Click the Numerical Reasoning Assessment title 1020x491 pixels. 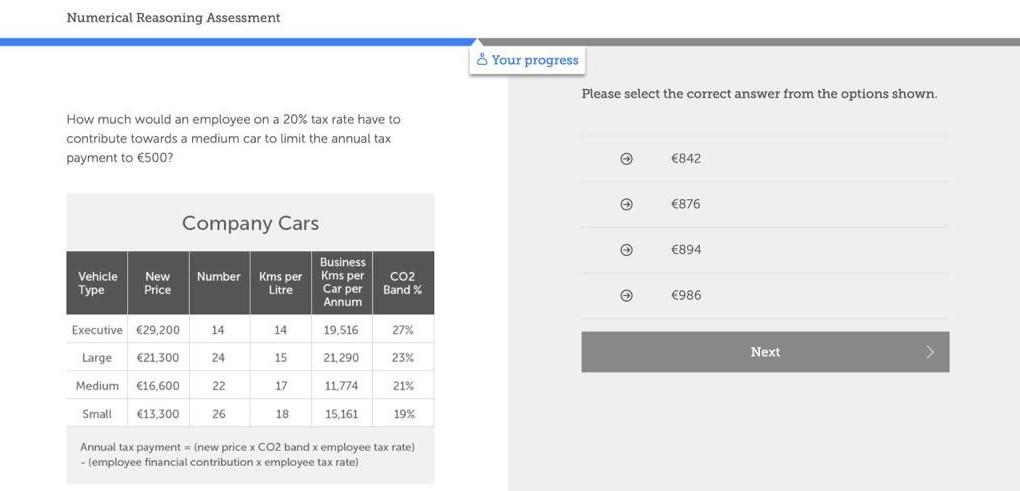point(173,18)
